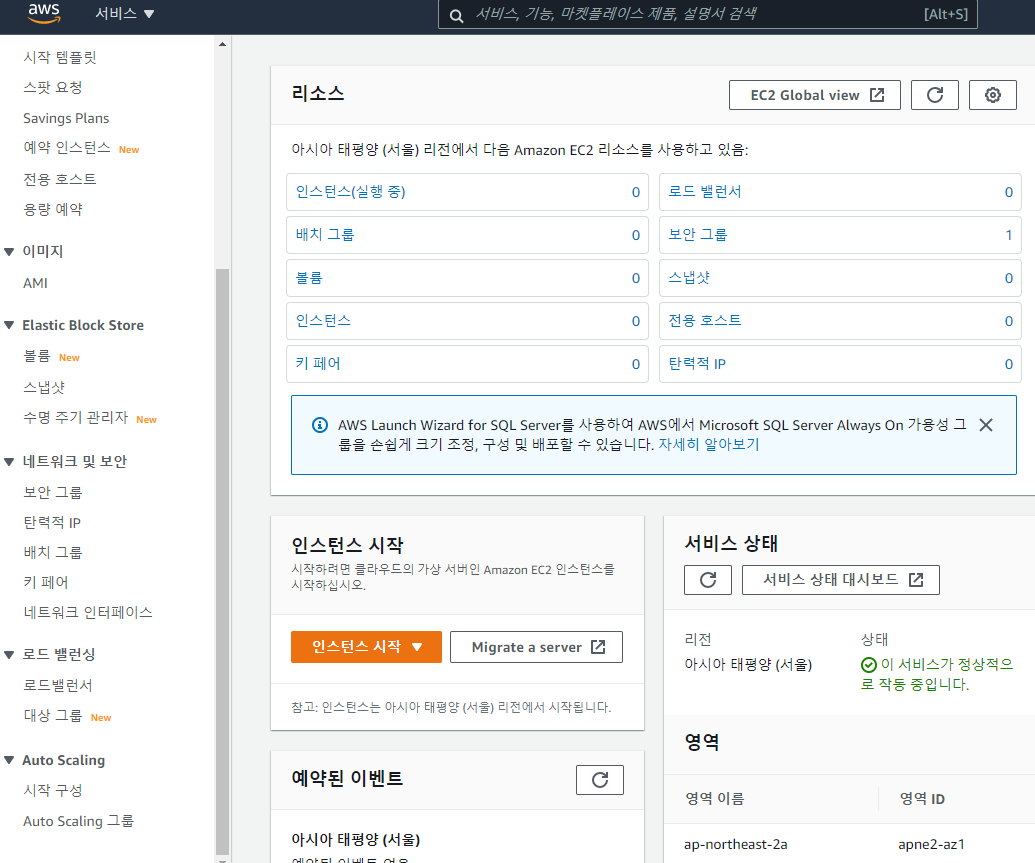Click the 영역 이름 column header

(714, 799)
